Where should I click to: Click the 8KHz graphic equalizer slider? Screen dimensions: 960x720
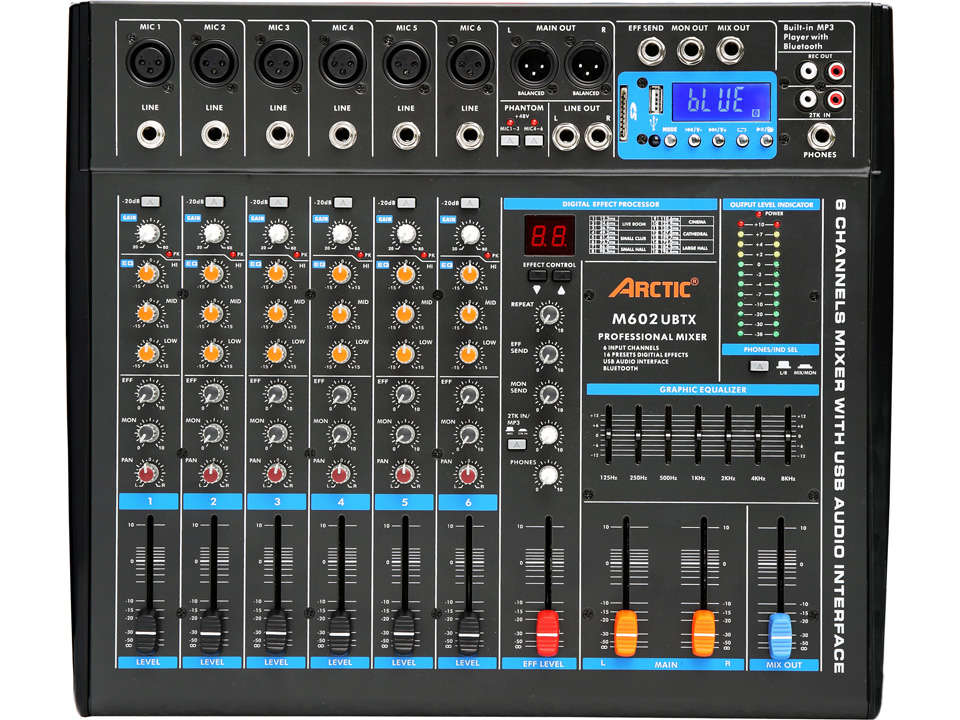click(x=788, y=434)
